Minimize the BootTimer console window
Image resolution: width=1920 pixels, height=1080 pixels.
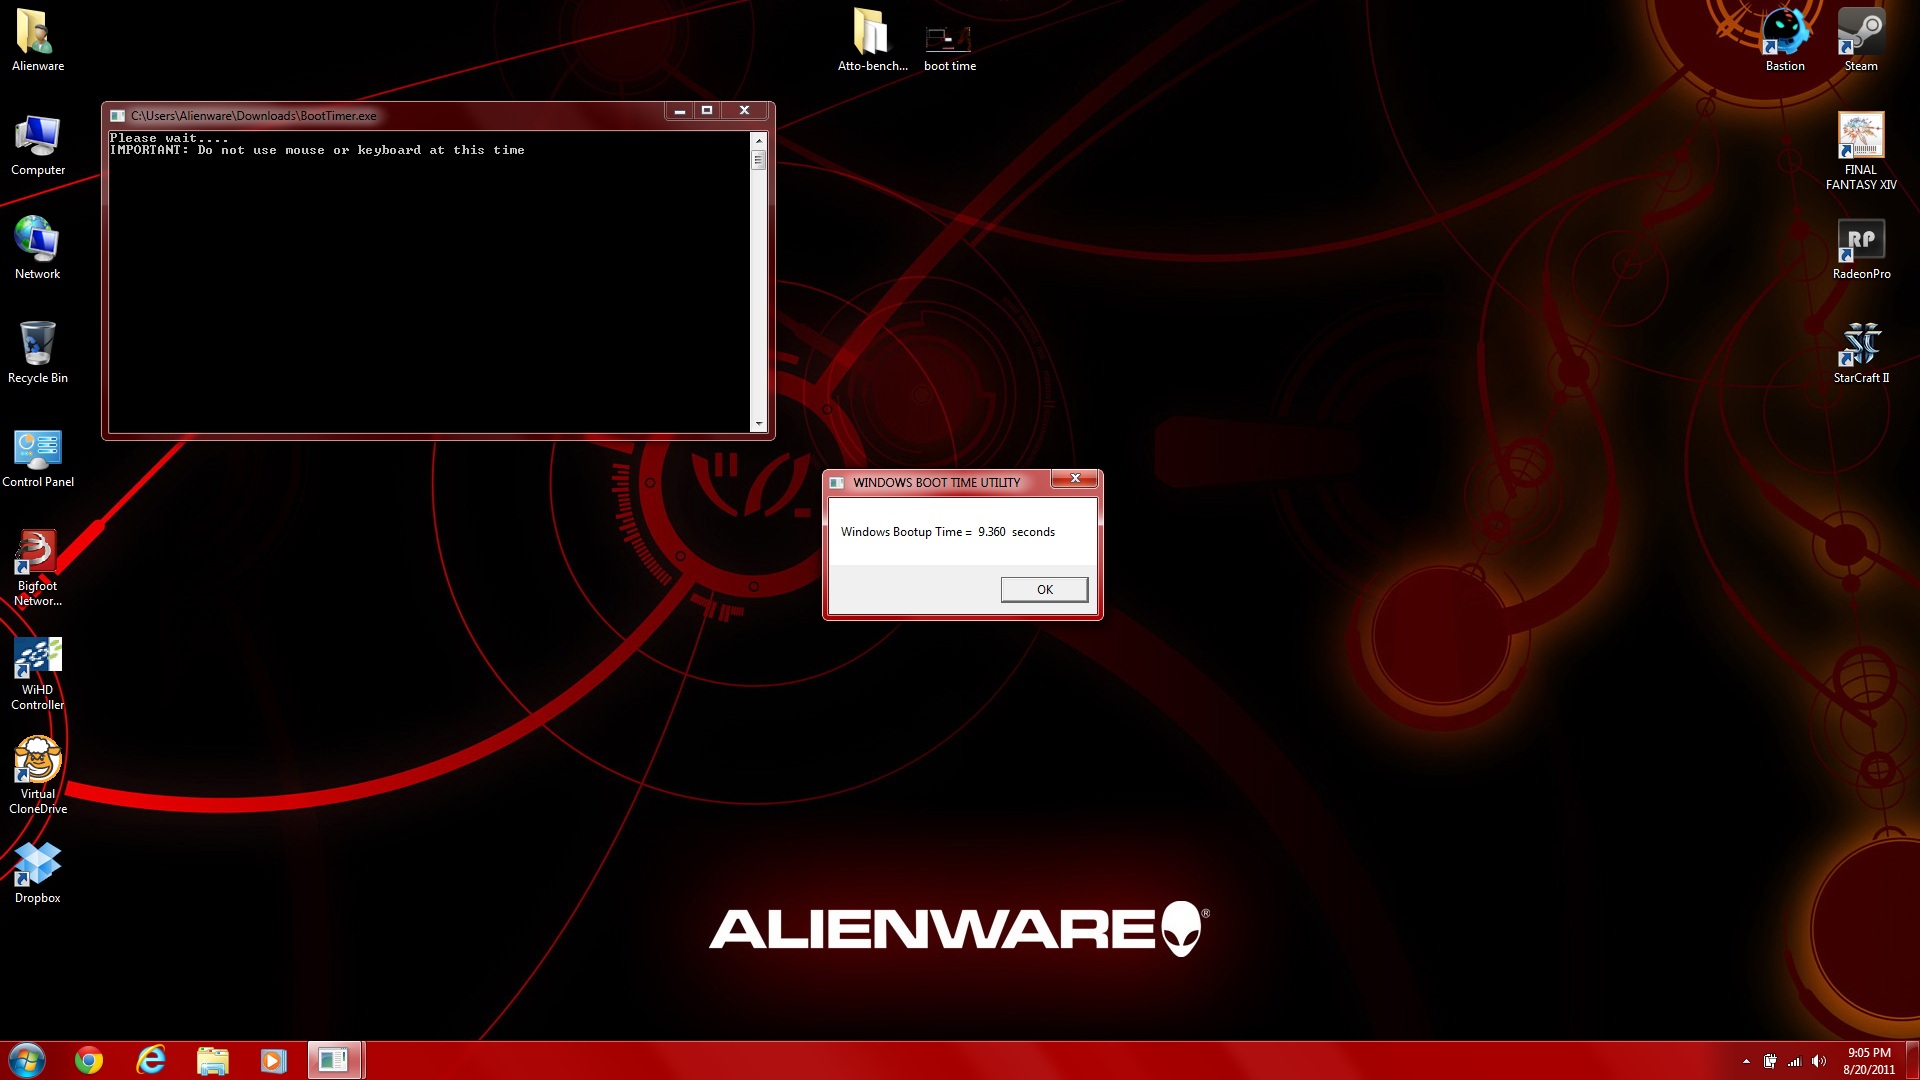coord(679,111)
